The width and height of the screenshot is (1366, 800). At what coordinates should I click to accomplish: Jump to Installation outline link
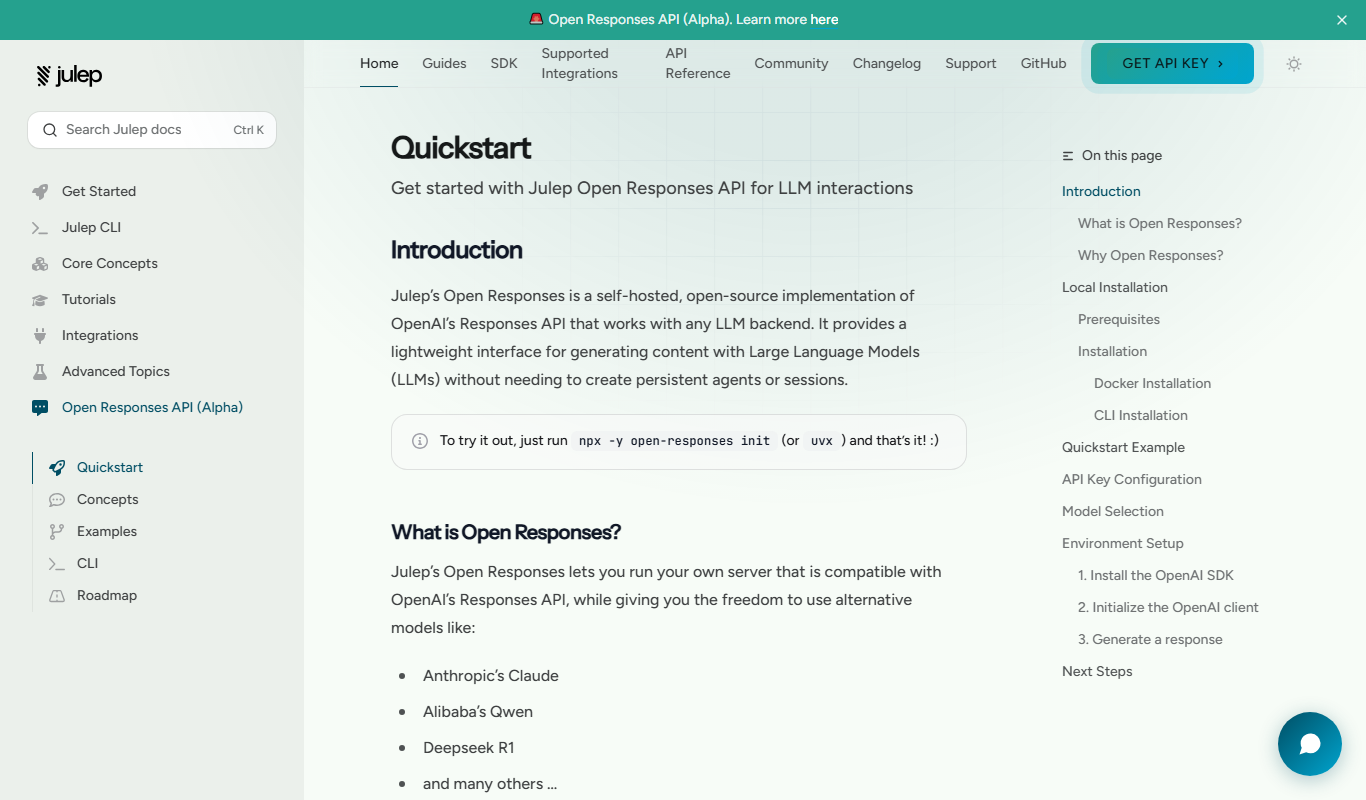(1112, 351)
